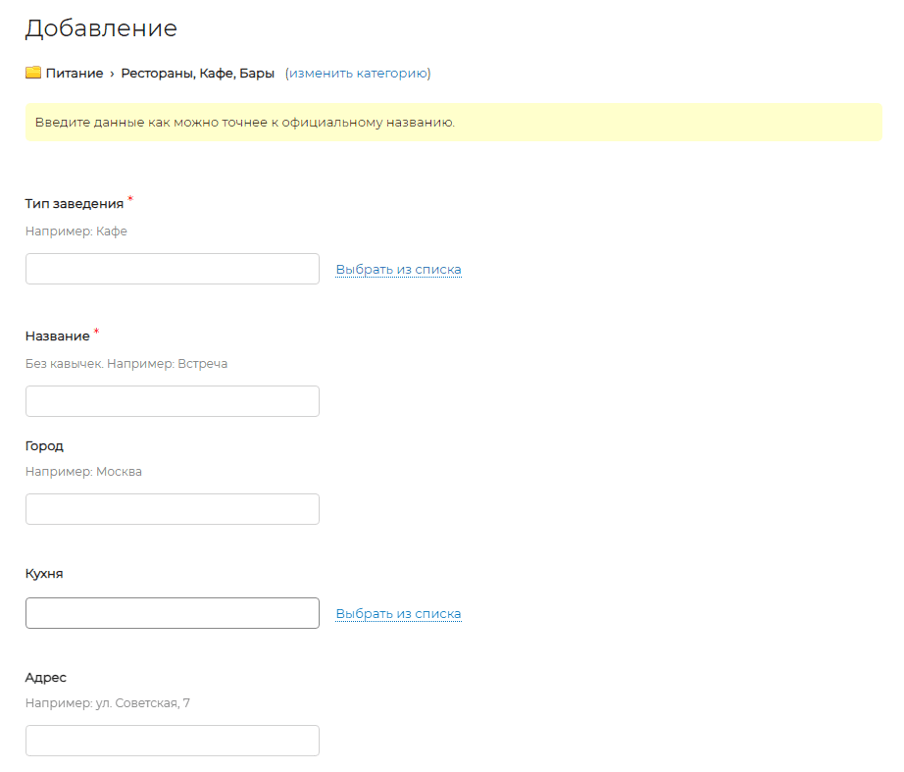Click the Тип заведения field label
904x772 pixels.
(x=74, y=203)
